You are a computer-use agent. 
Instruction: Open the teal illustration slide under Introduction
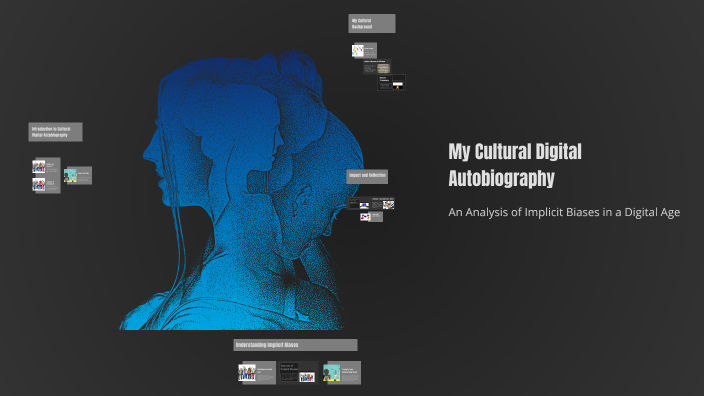pyautogui.click(x=78, y=175)
